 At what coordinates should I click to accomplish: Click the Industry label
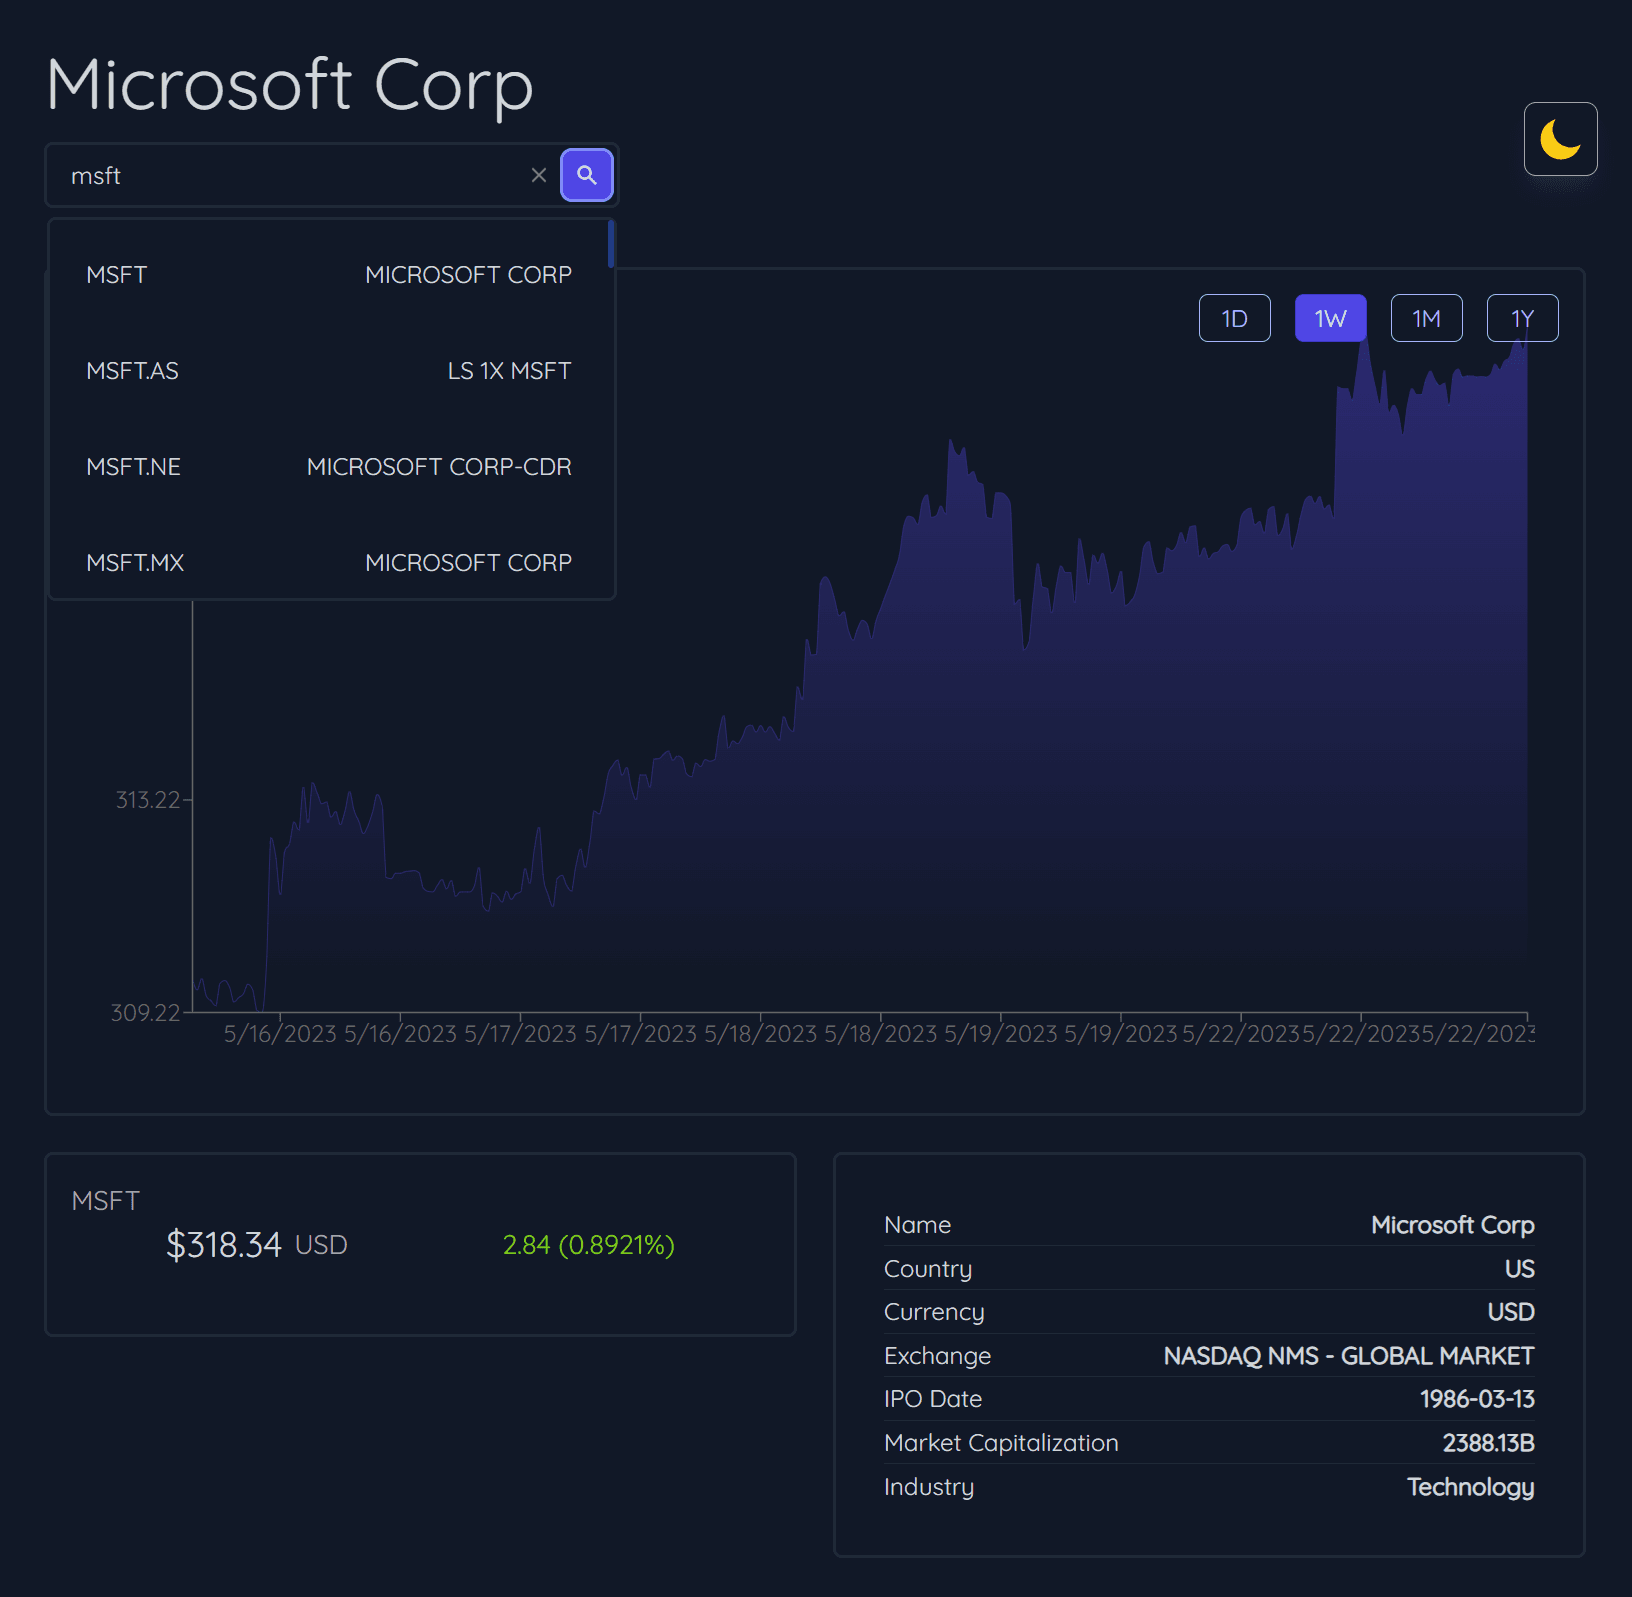(929, 1487)
